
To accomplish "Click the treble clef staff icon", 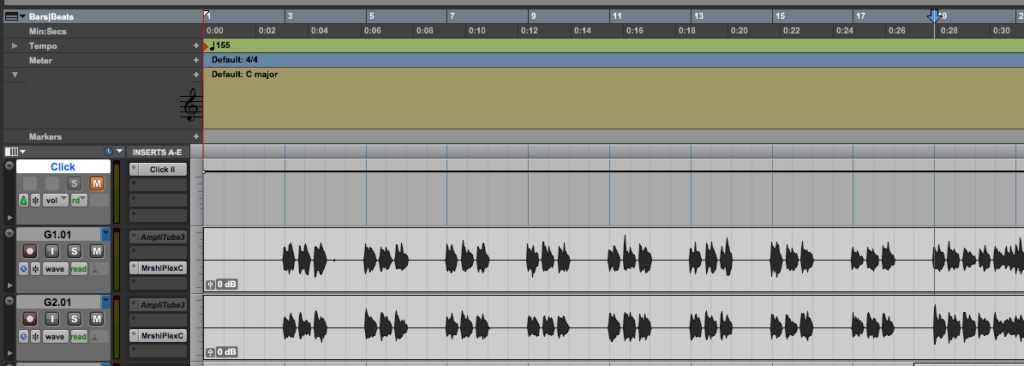I will point(190,105).
